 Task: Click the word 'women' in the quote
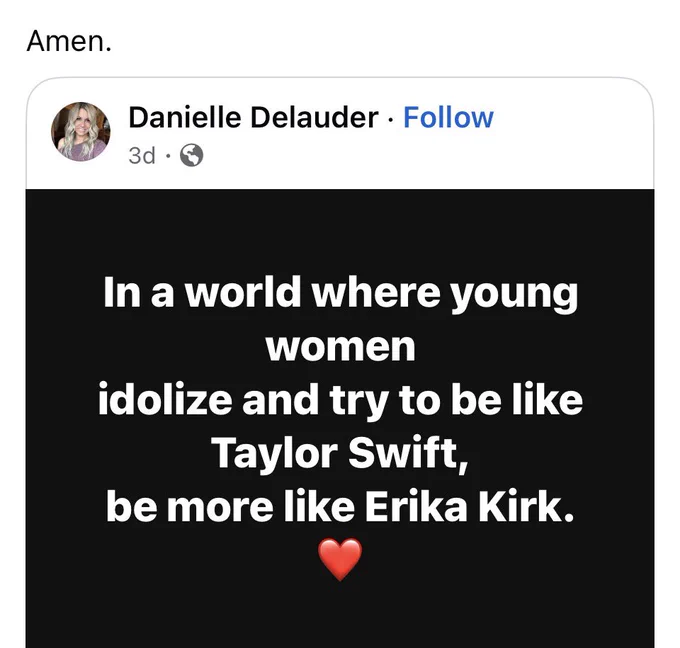click(340, 347)
